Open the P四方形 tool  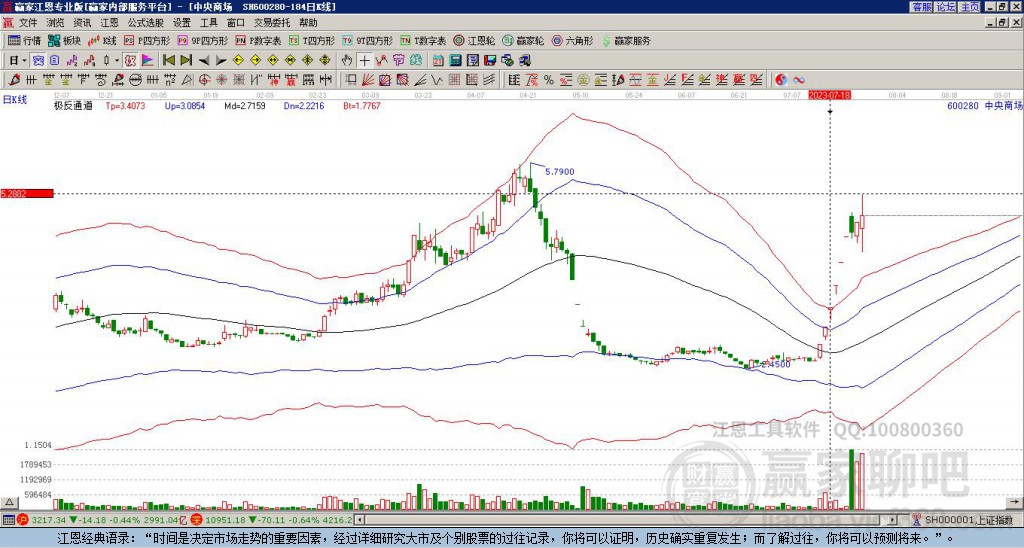(147, 40)
